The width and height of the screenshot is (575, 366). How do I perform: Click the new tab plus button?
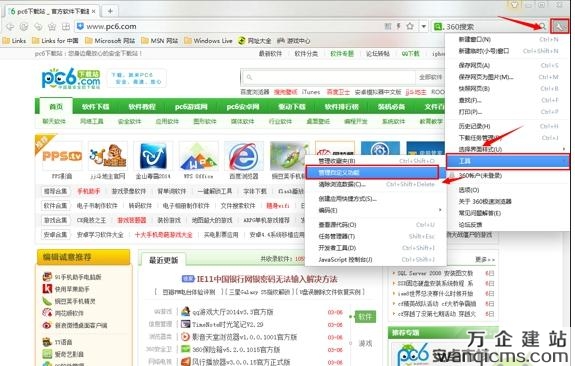(x=110, y=11)
